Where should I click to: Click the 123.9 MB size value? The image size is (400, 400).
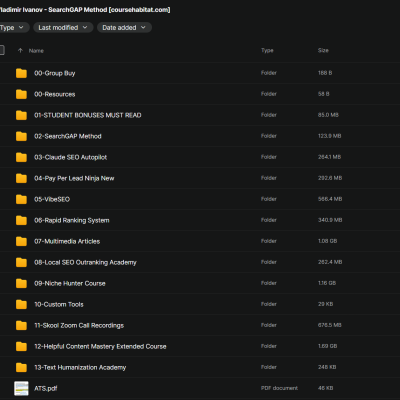click(329, 136)
